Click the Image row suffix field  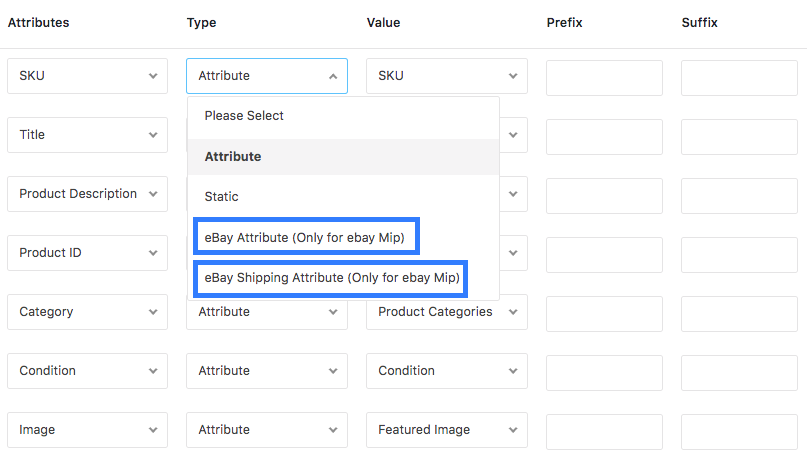pyautogui.click(x=739, y=432)
